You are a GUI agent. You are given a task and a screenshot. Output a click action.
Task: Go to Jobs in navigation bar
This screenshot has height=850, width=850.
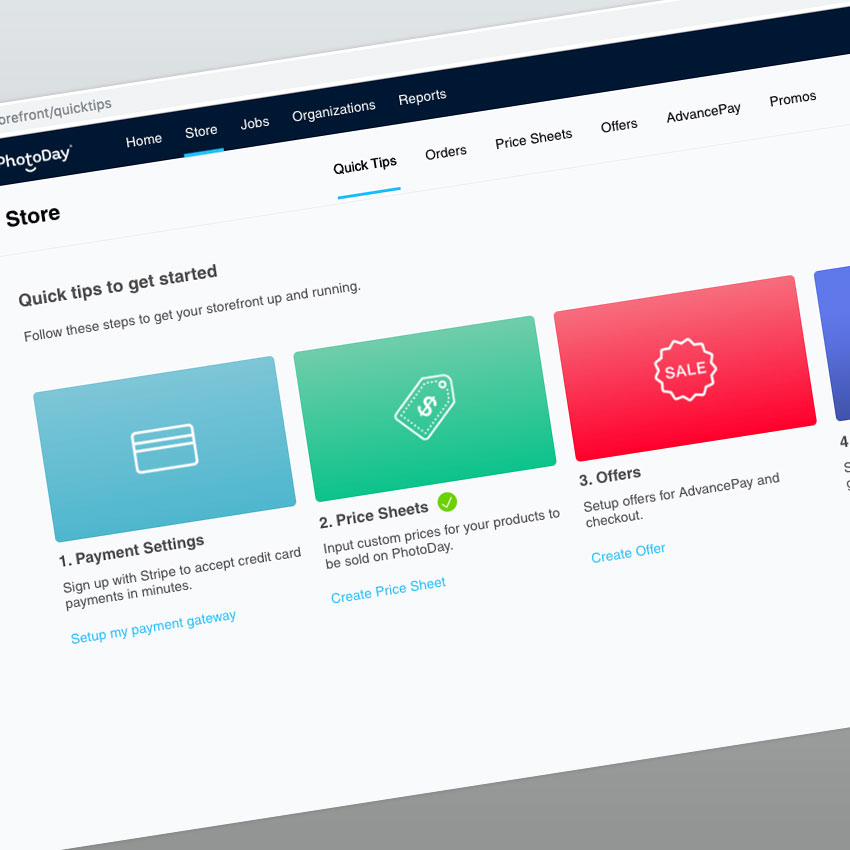pos(255,123)
